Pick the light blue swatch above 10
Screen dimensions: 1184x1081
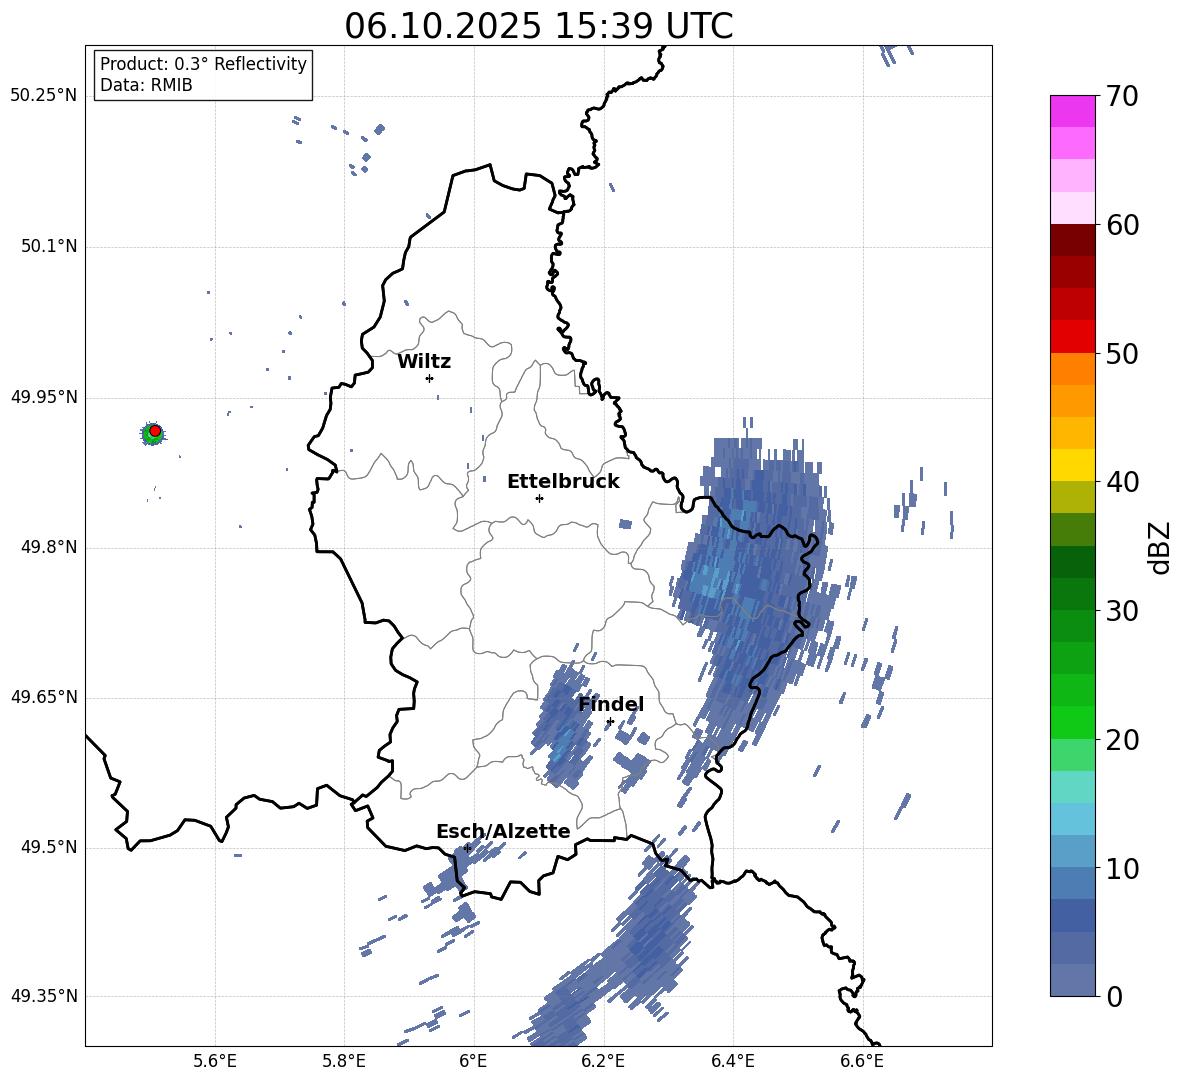point(1072,851)
